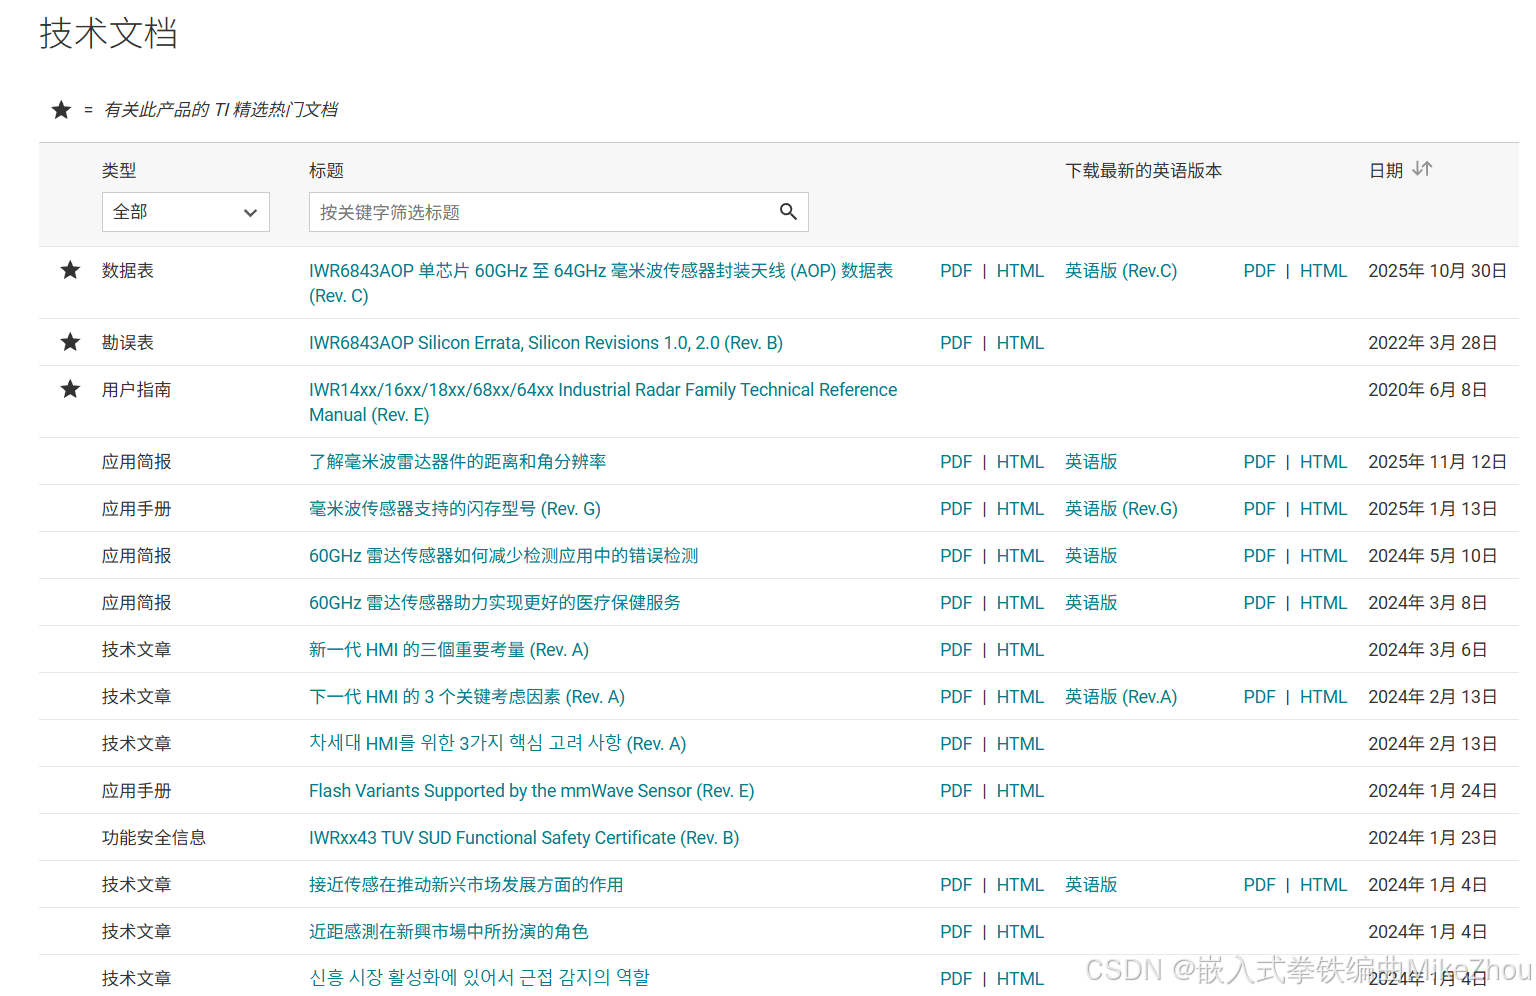Click 英语版 link in 60GHz 错误检测 row

coord(1091,556)
